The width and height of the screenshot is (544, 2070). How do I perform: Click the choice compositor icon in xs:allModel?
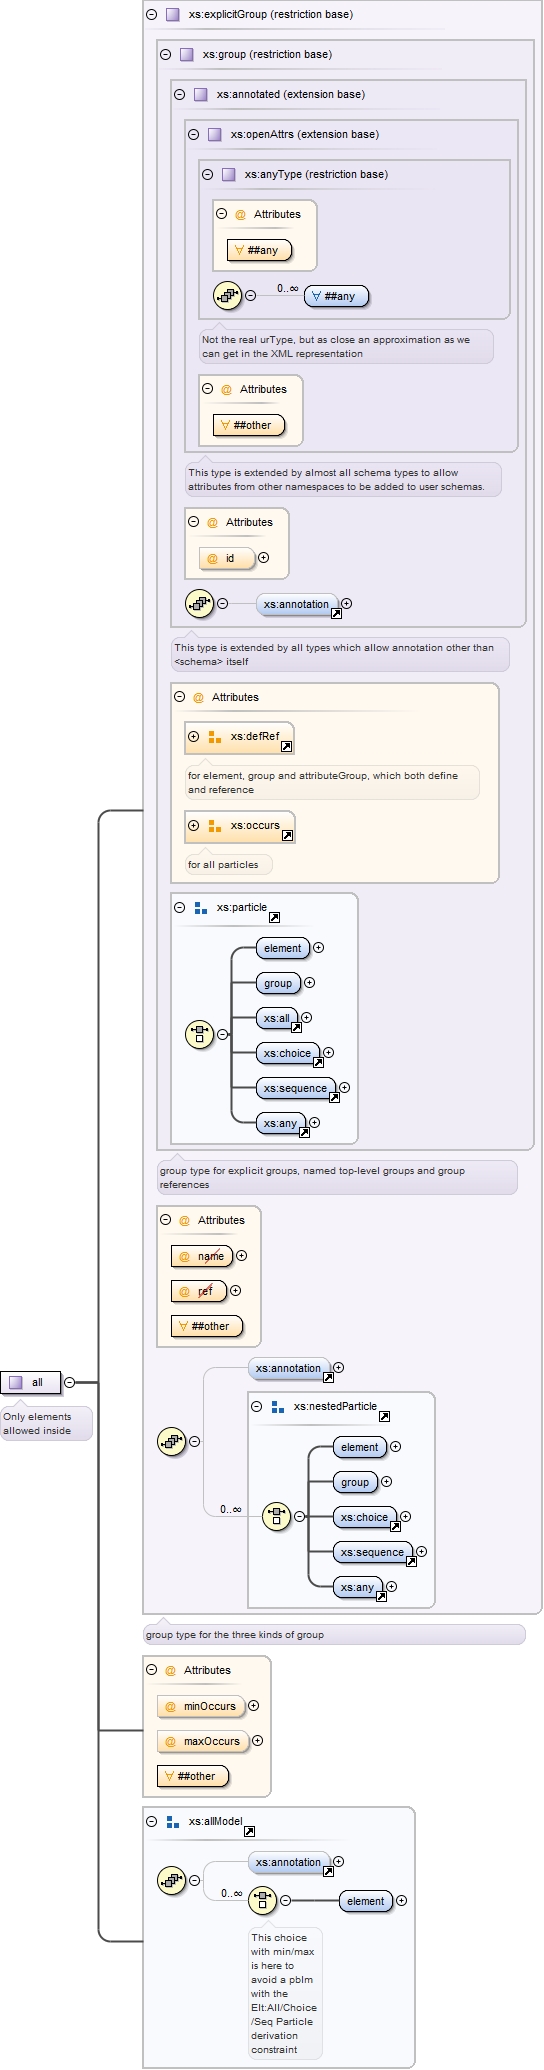click(x=262, y=1900)
